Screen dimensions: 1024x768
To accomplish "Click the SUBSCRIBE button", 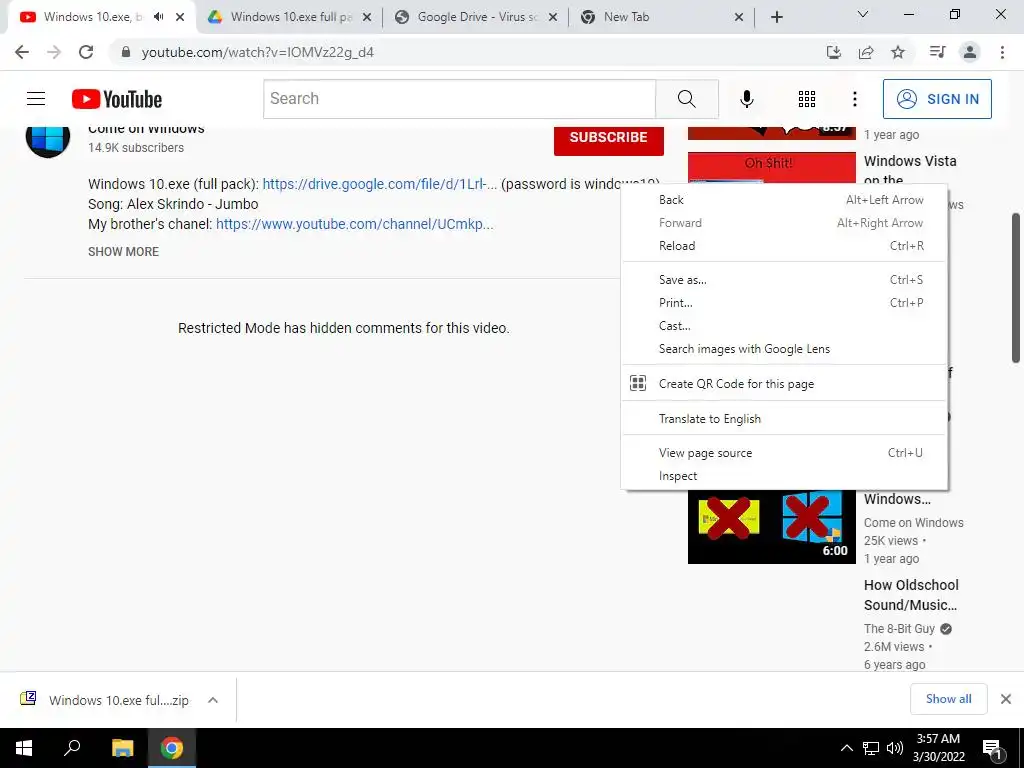I will click(x=609, y=139).
